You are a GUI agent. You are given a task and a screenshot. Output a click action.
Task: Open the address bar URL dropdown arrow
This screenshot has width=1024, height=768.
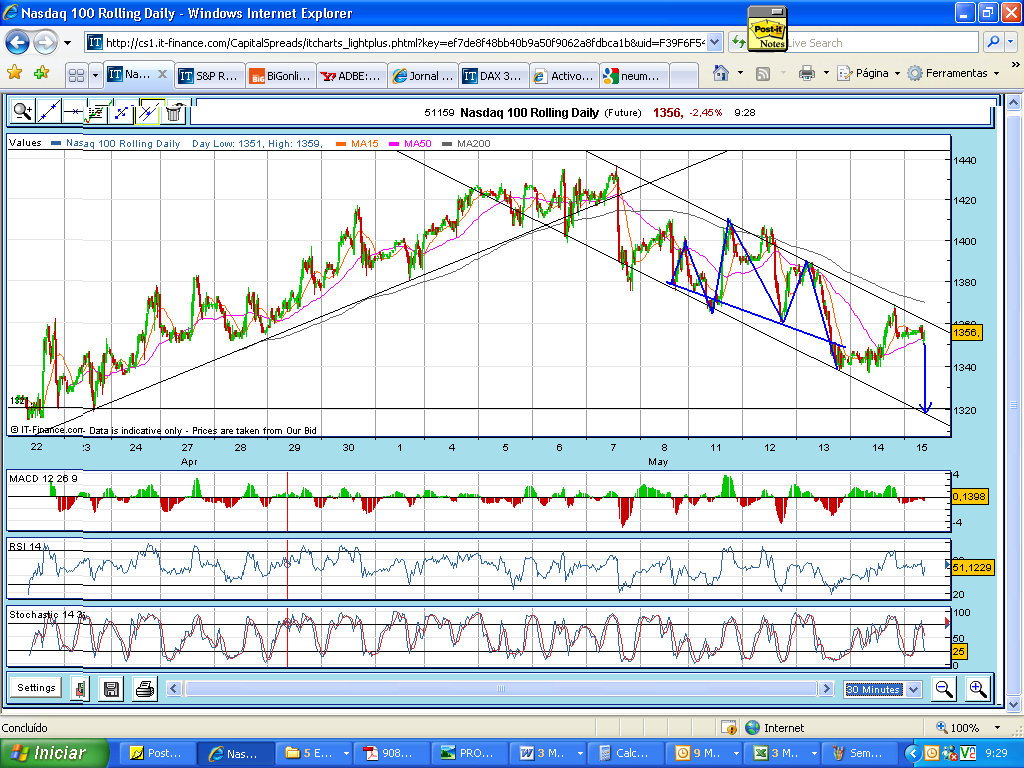(714, 42)
